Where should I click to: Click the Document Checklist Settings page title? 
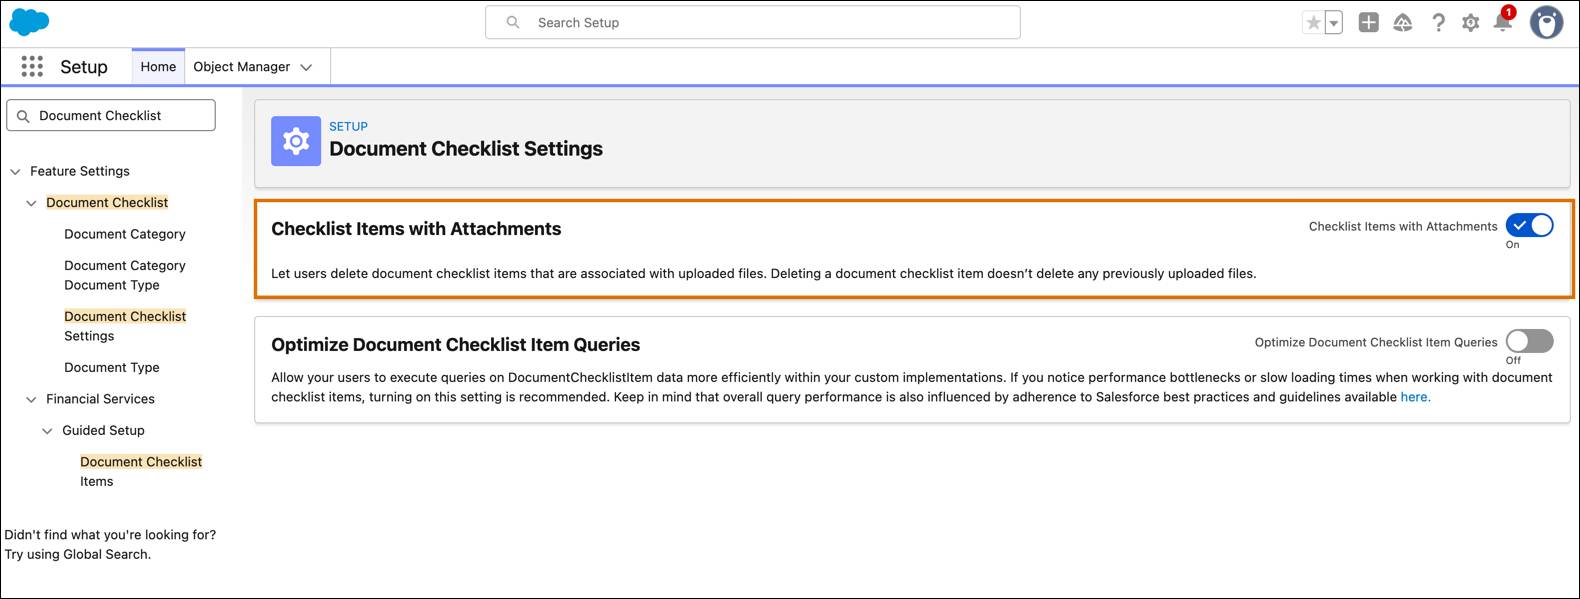(x=466, y=149)
